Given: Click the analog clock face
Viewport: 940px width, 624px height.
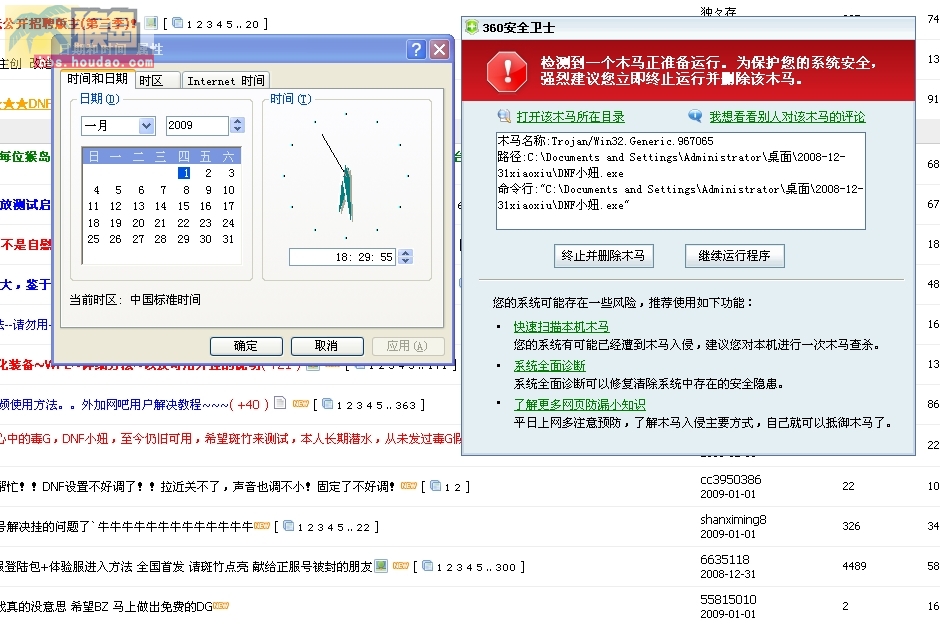Looking at the screenshot, I should pyautogui.click(x=346, y=176).
